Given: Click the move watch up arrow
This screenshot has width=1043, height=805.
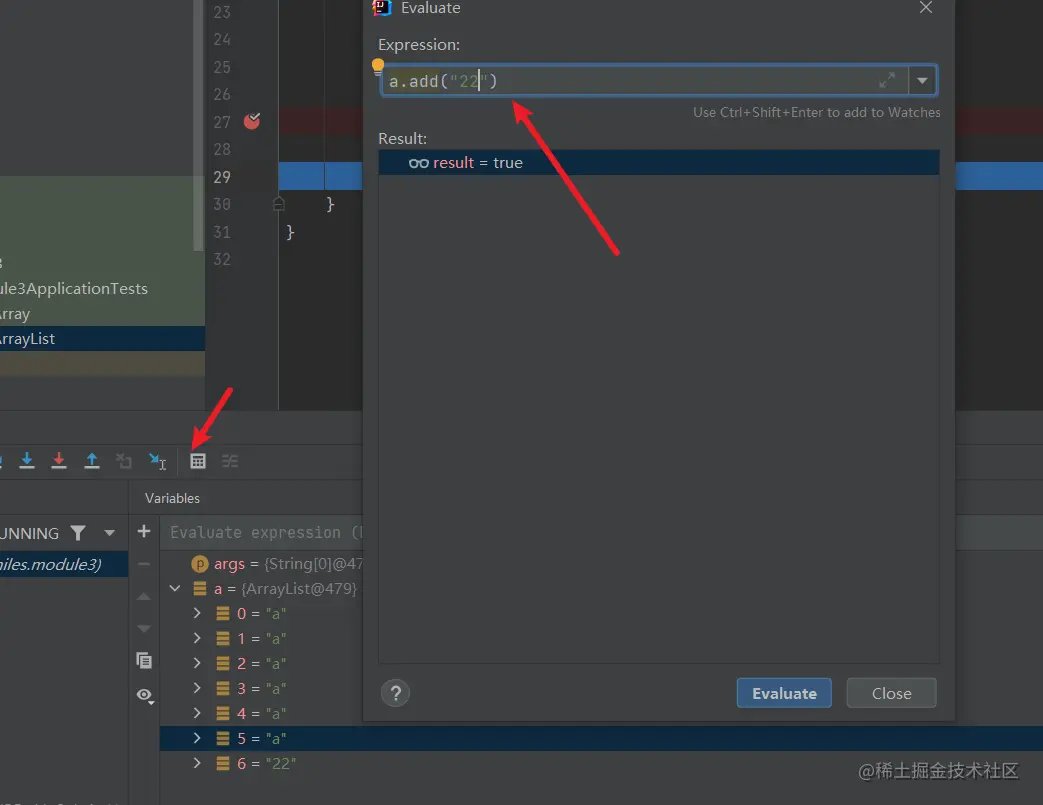Looking at the screenshot, I should point(144,597).
